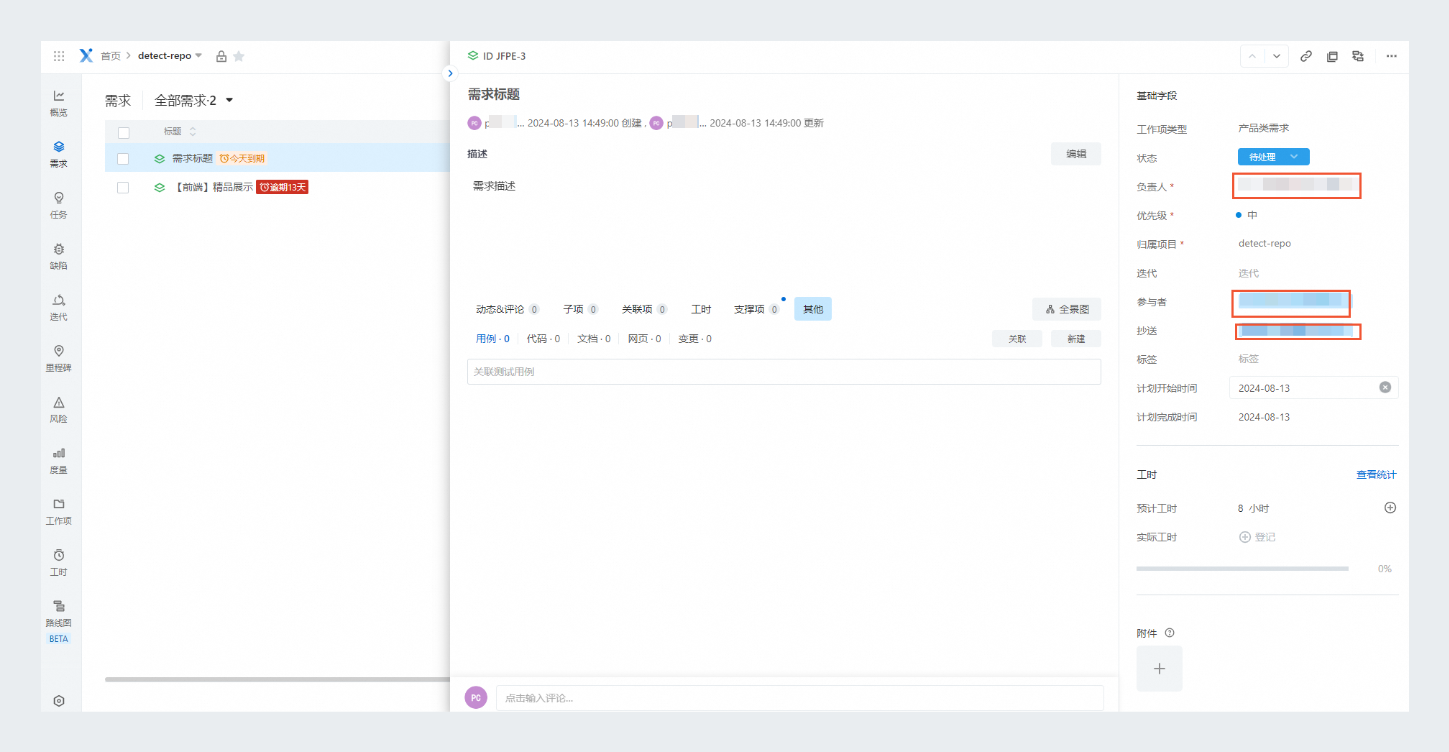Star the detect-repo project

(x=239, y=56)
